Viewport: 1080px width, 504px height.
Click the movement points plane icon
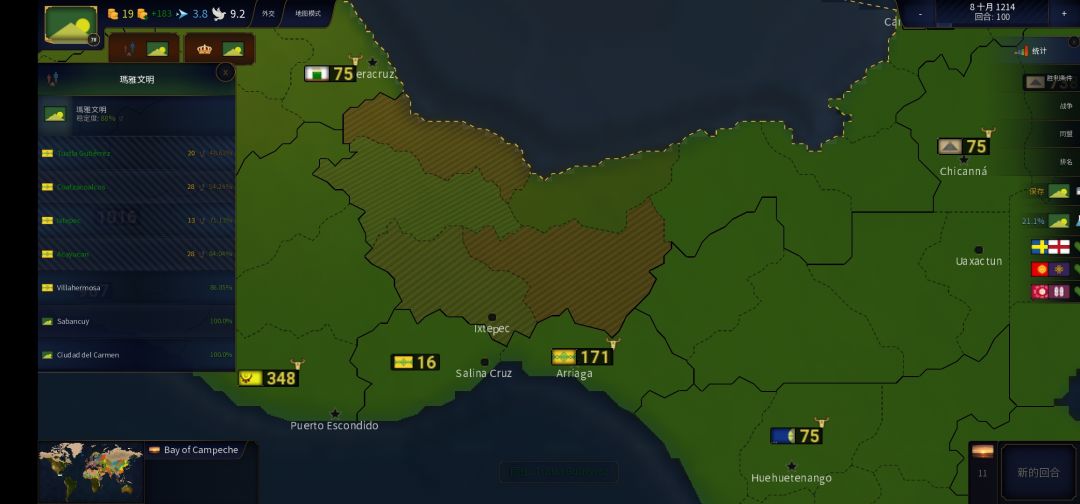coord(183,14)
